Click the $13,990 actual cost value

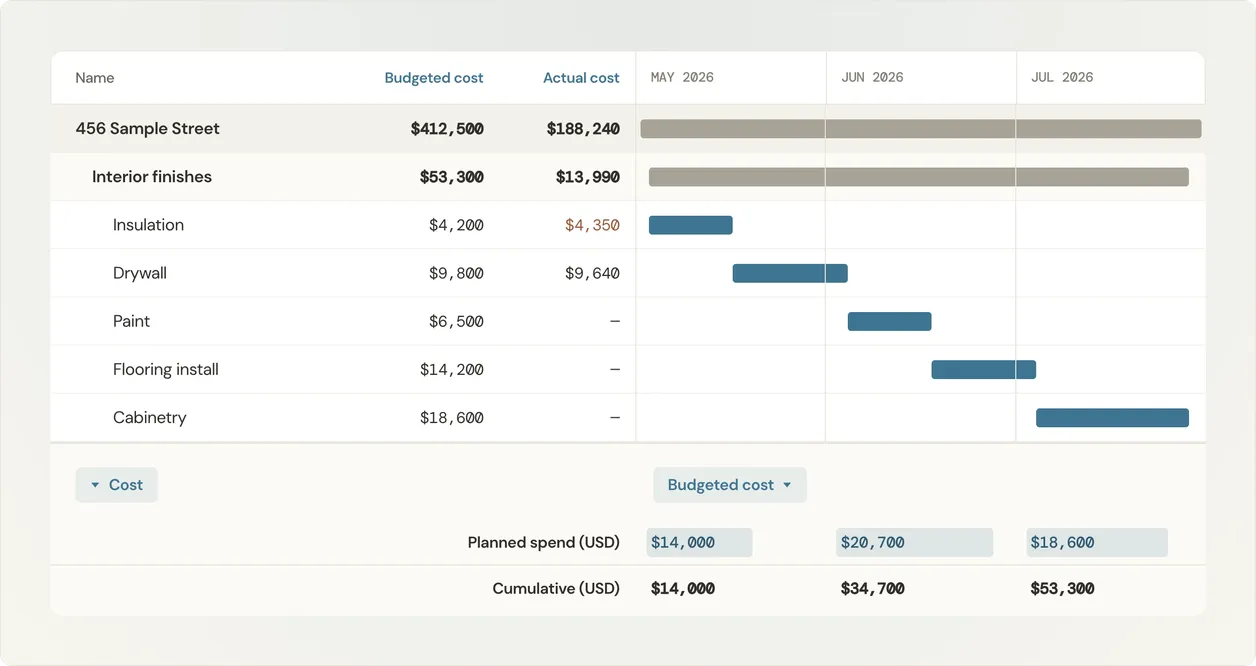pyautogui.click(x=588, y=177)
